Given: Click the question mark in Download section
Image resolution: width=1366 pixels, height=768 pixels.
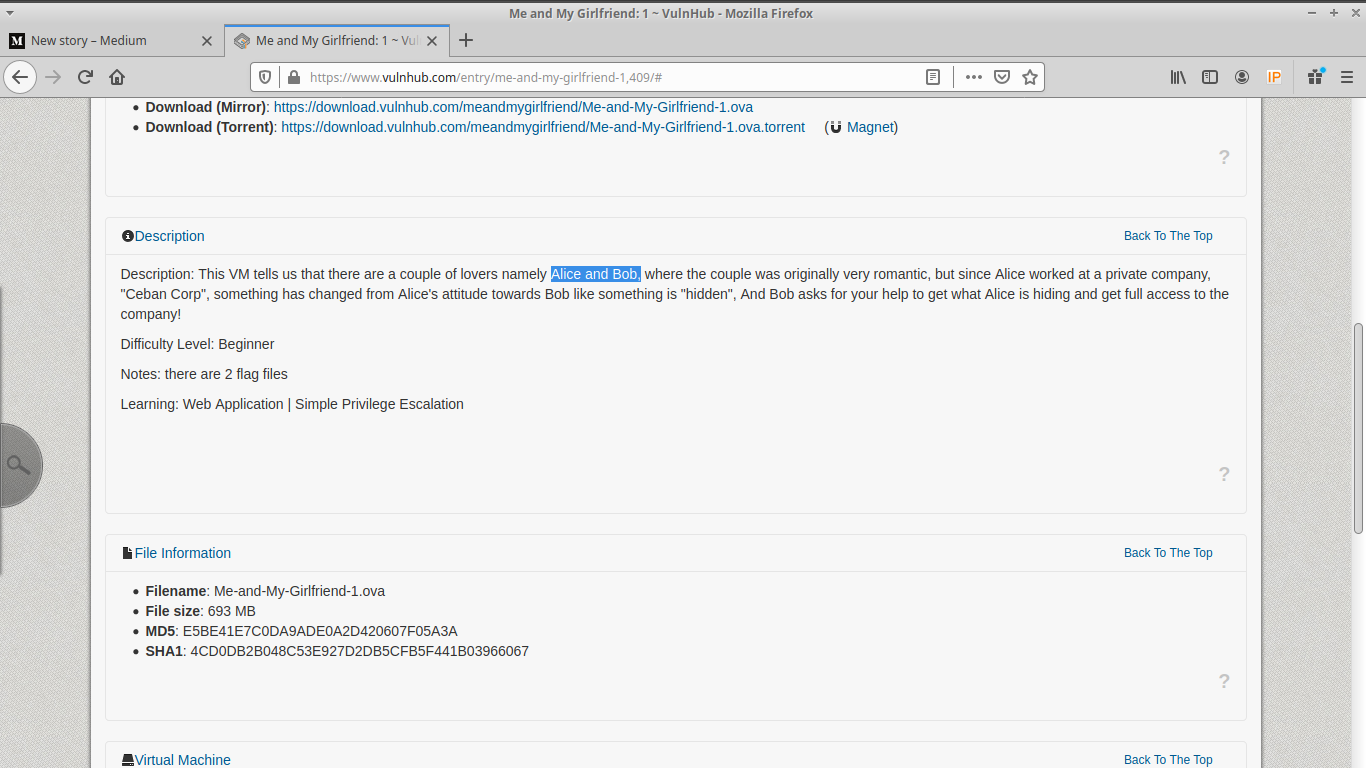Looking at the screenshot, I should pyautogui.click(x=1224, y=157).
